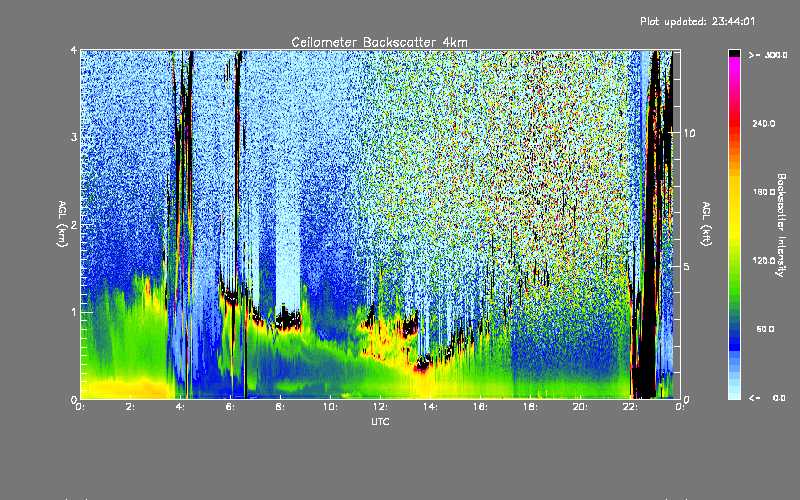The height and width of the screenshot is (500, 800).
Task: Click the right 'AGL (kft)' axis label
Action: (x=706, y=224)
